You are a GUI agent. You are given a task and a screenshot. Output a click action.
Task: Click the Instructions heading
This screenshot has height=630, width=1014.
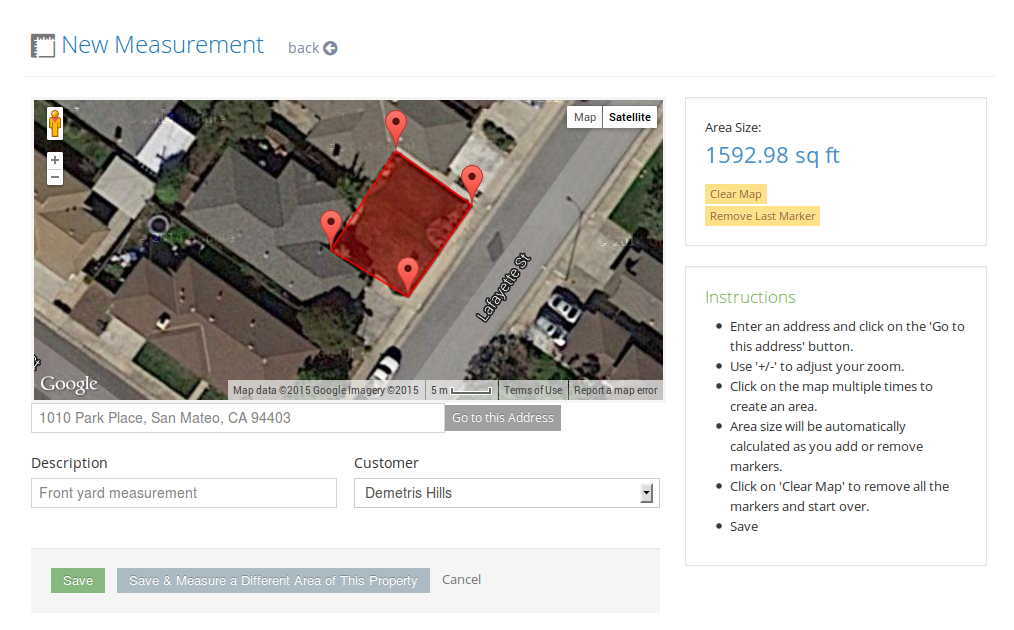(x=750, y=297)
